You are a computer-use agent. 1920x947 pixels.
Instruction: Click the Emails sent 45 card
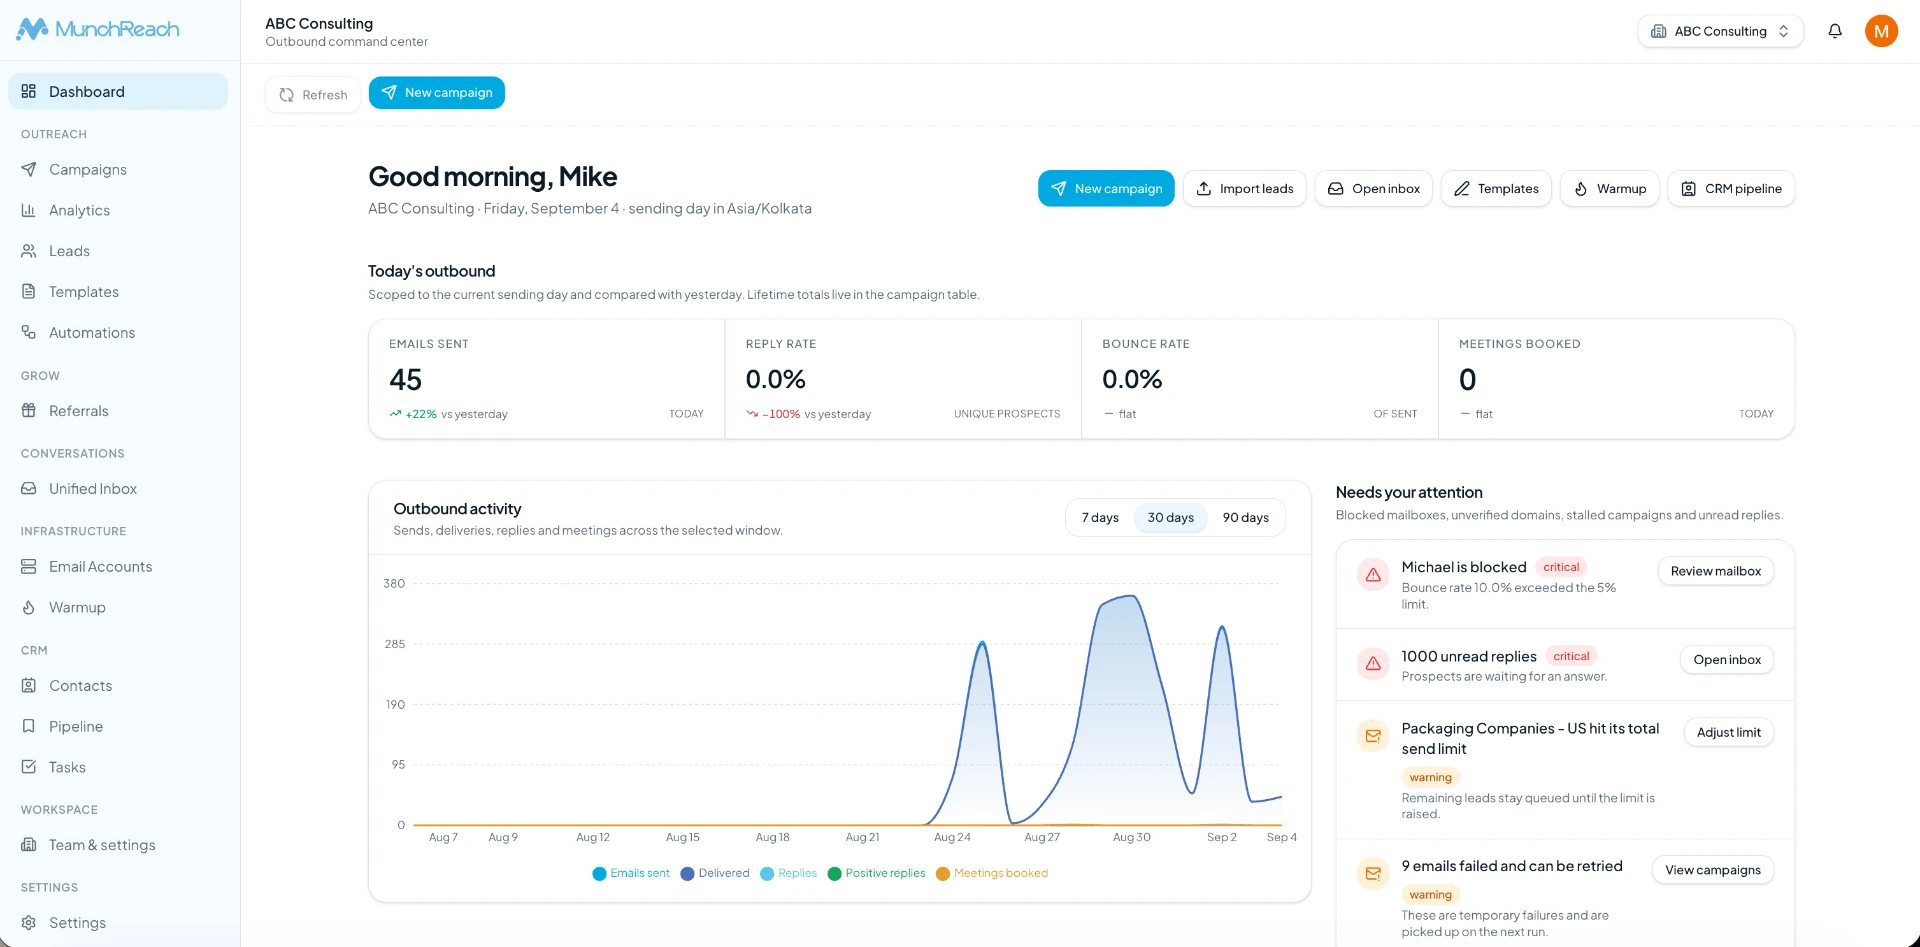[x=547, y=379]
